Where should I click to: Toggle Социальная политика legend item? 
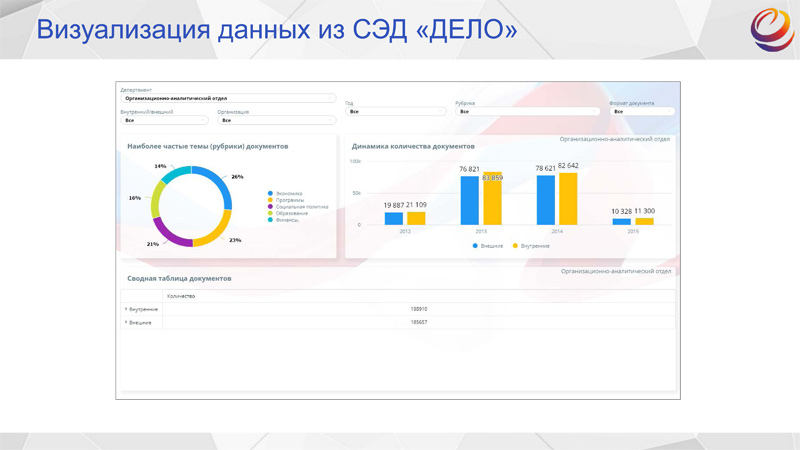pyautogui.click(x=298, y=207)
